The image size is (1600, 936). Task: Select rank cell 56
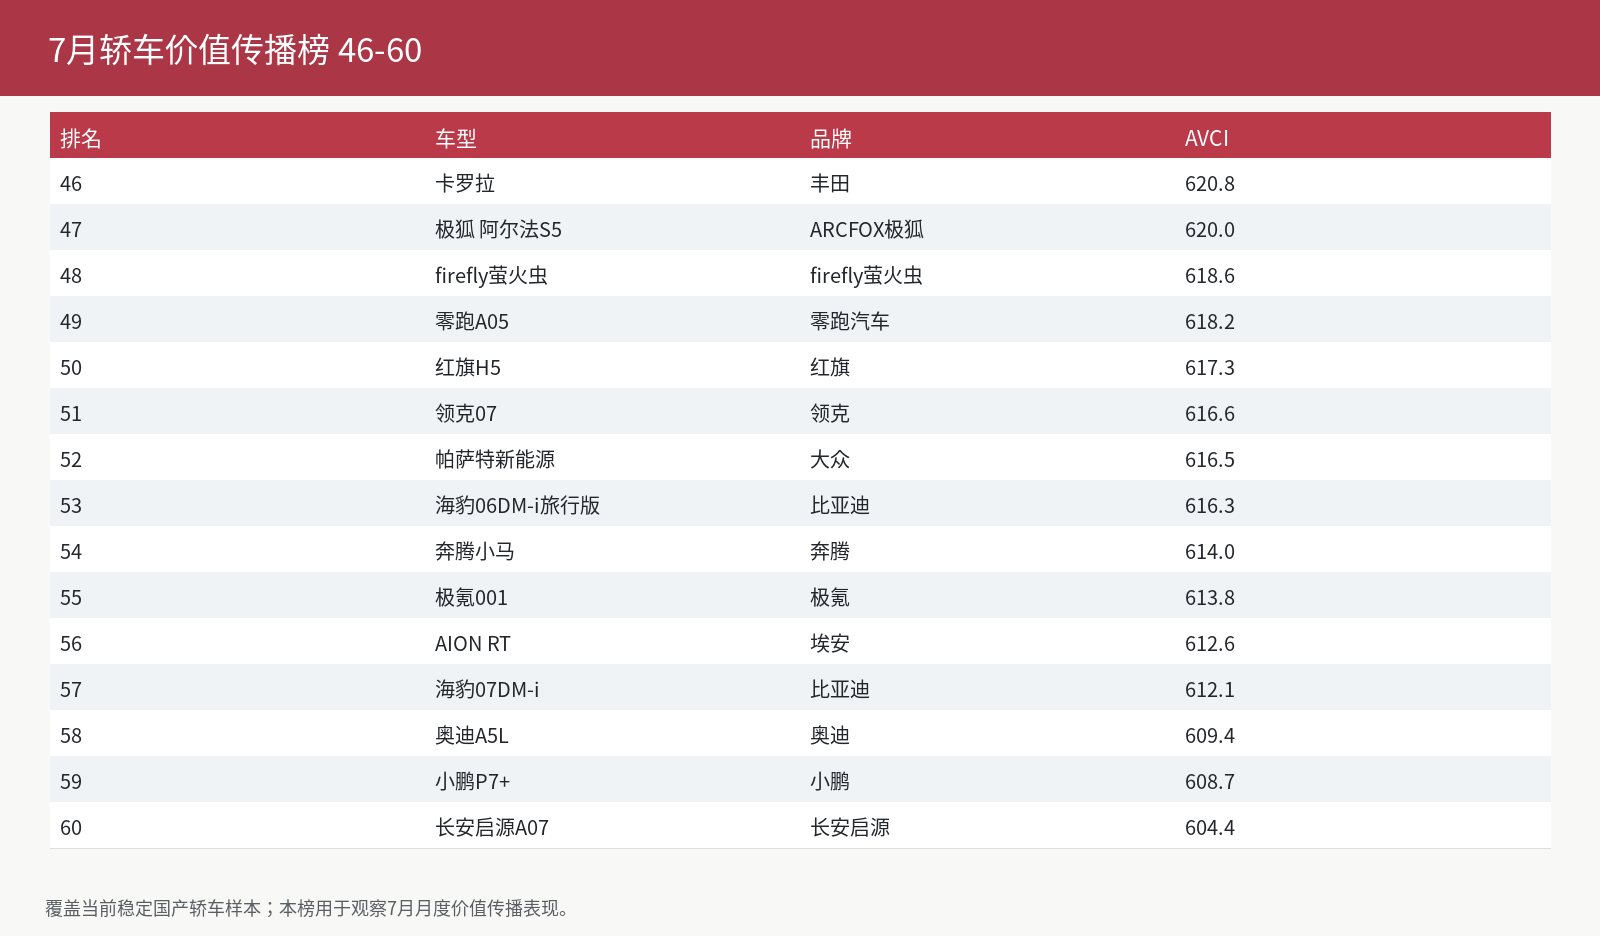click(x=71, y=644)
